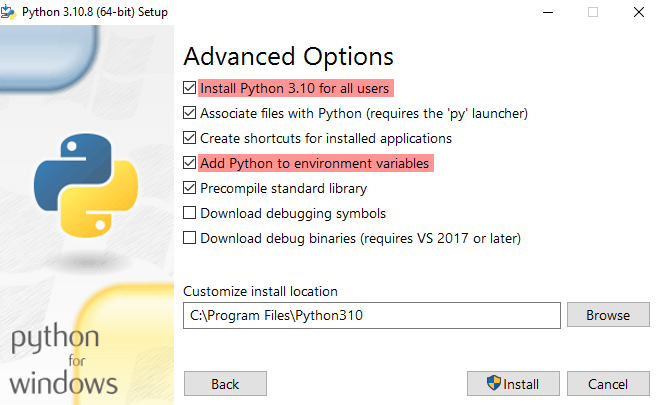662x405 pixels.
Task: Click the shield icon on the Install button
Action: pos(493,384)
